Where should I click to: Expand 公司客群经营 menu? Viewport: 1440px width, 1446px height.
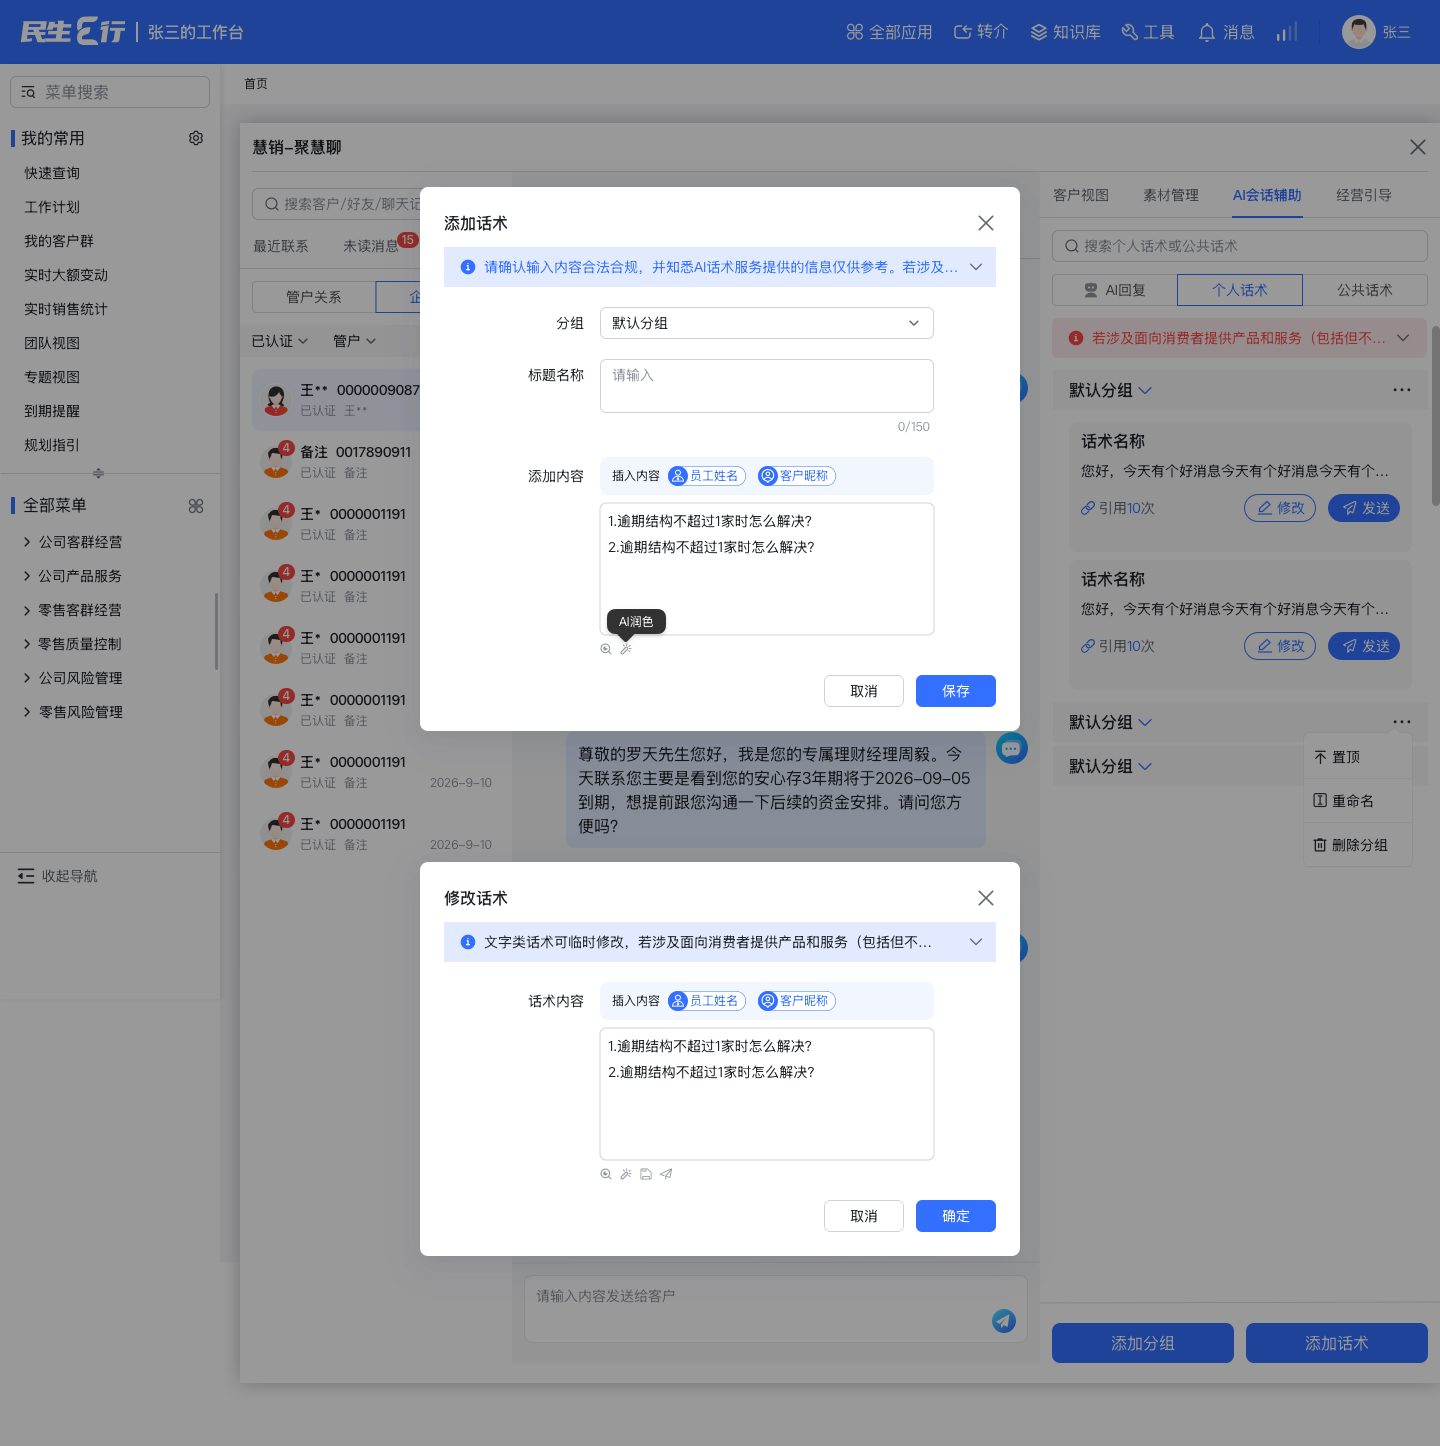pyautogui.click(x=72, y=542)
